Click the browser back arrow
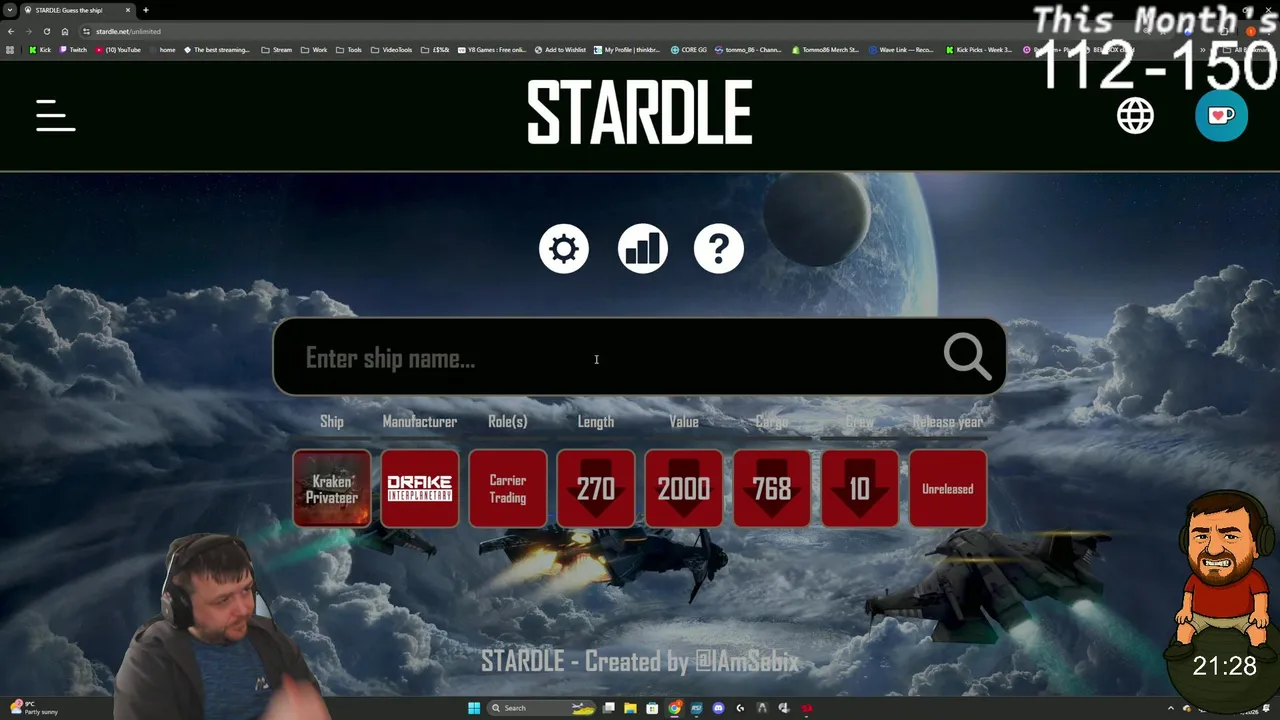Viewport: 1280px width, 720px height. point(10,31)
